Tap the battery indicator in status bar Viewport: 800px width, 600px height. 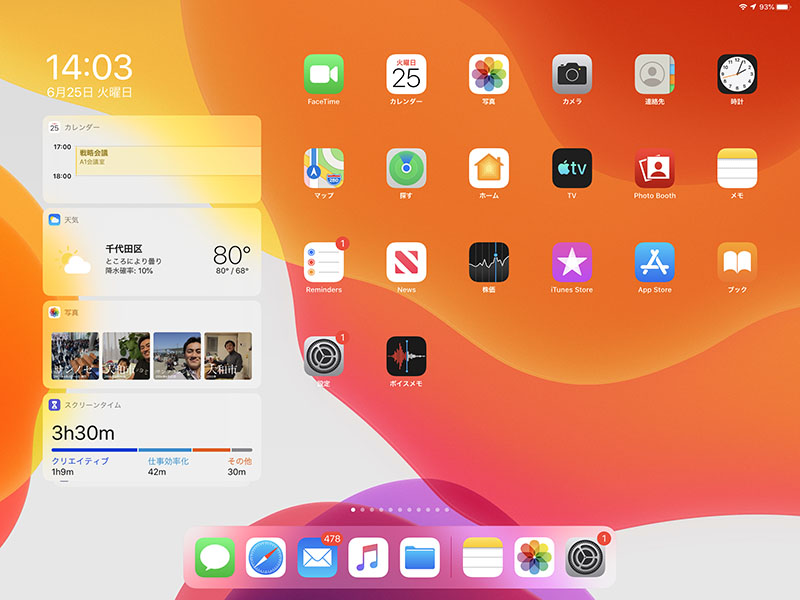[783, 7]
